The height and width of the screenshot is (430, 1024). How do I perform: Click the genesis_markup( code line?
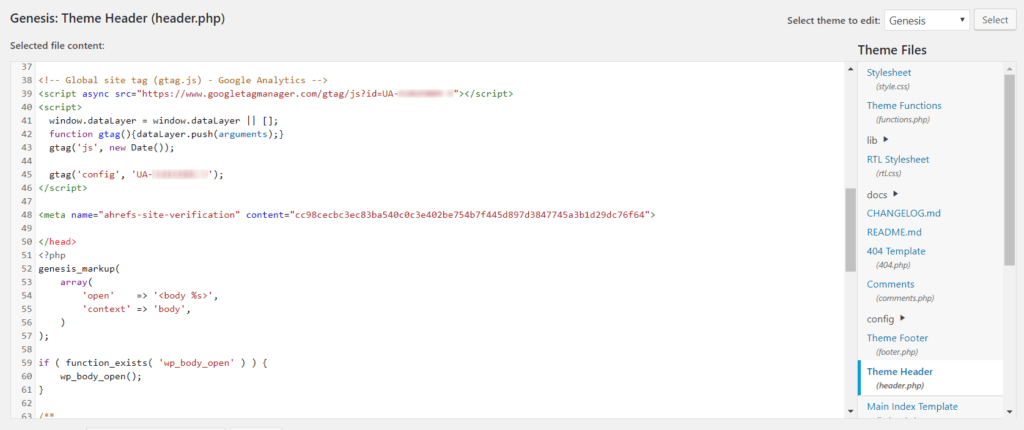(80, 268)
